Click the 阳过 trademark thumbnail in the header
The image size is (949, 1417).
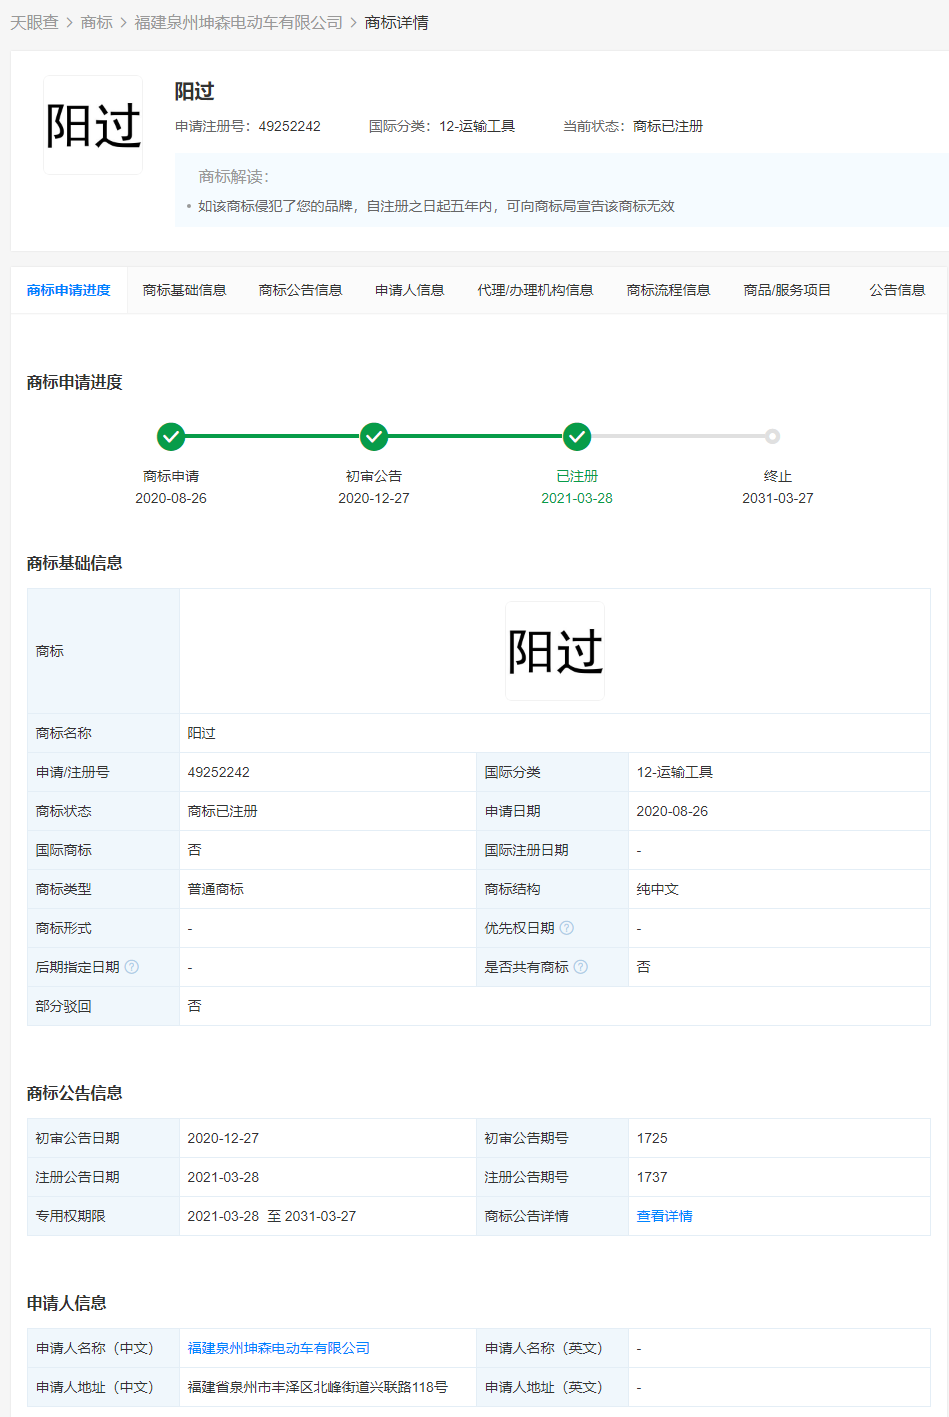93,125
